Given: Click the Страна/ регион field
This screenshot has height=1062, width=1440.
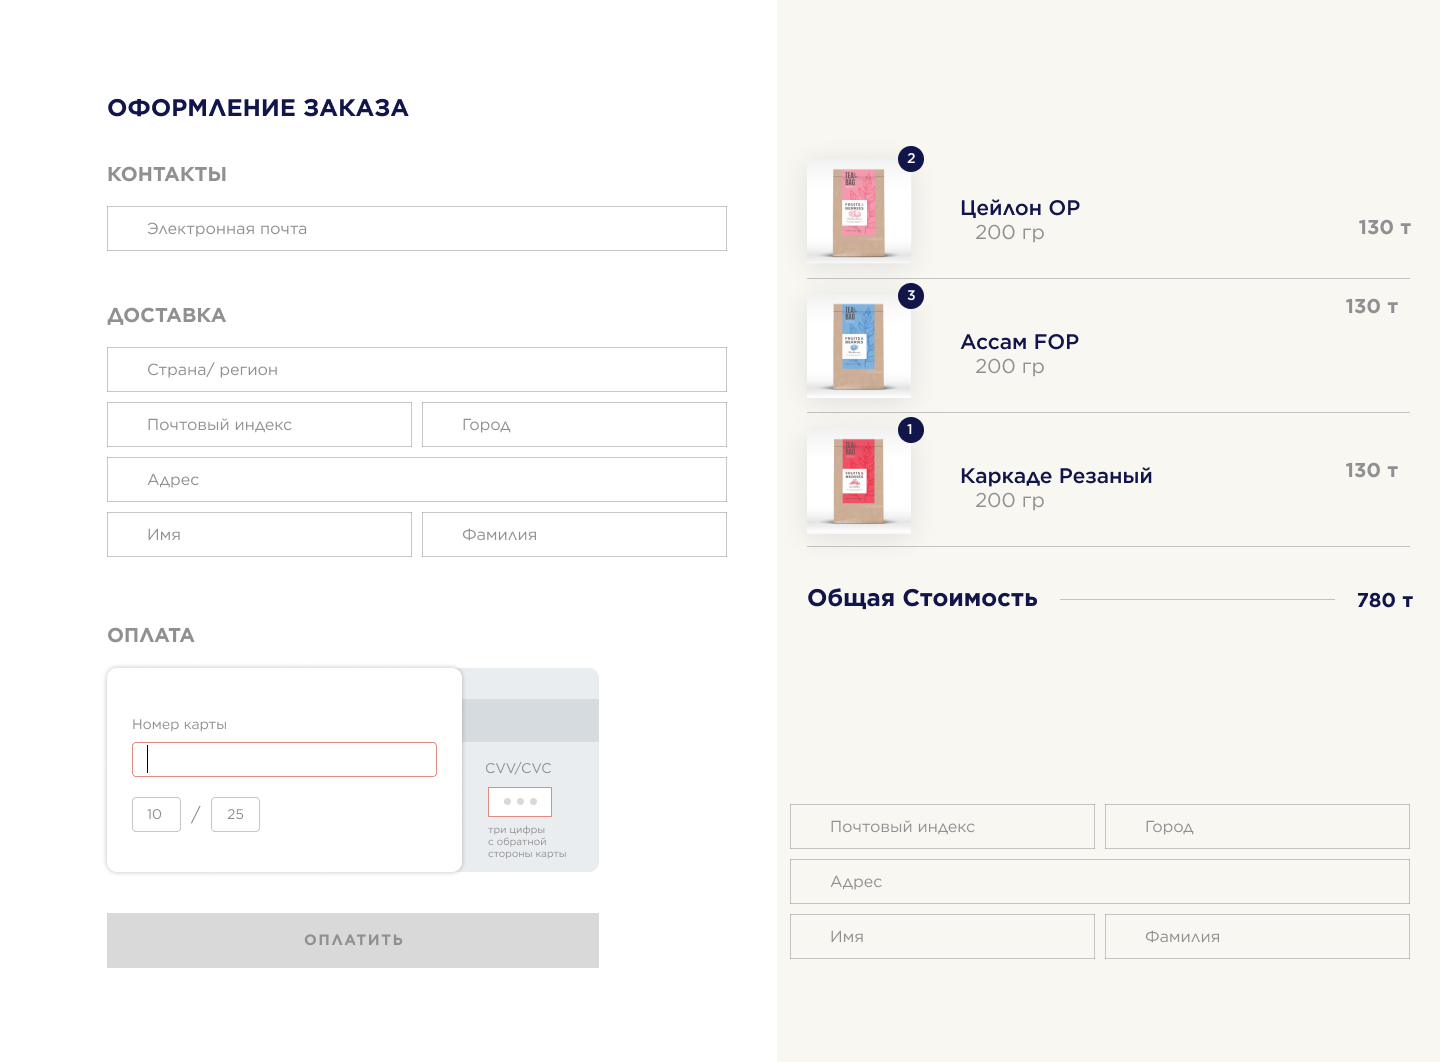Looking at the screenshot, I should (x=417, y=370).
